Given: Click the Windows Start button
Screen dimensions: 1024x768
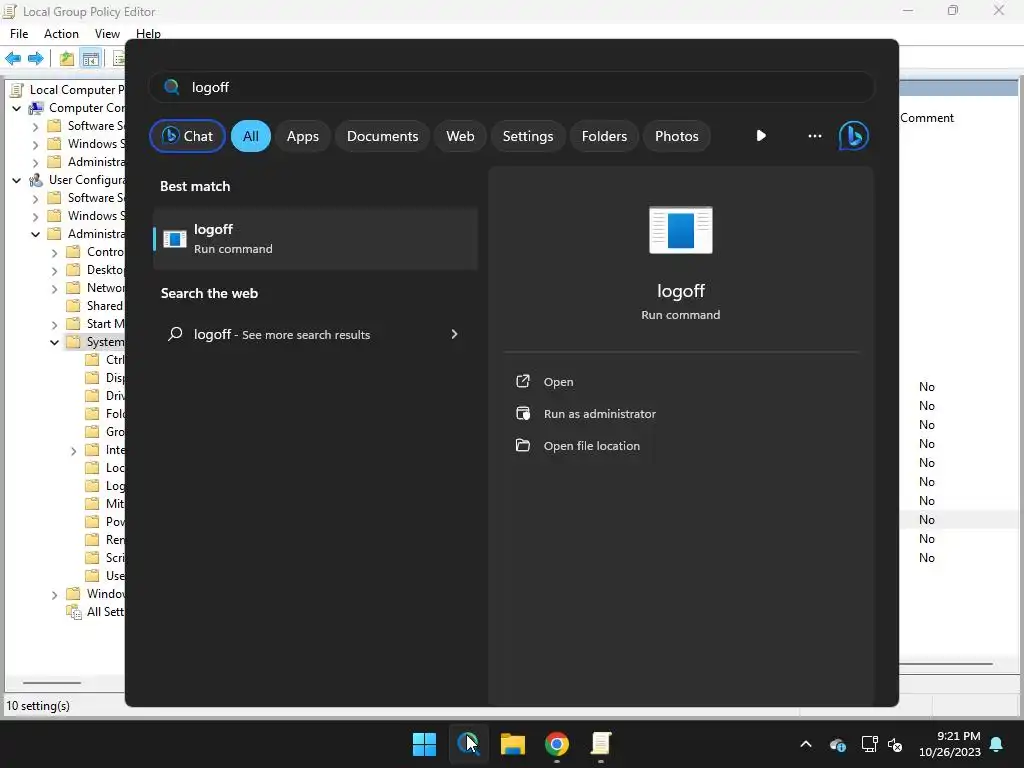Looking at the screenshot, I should pos(424,744).
